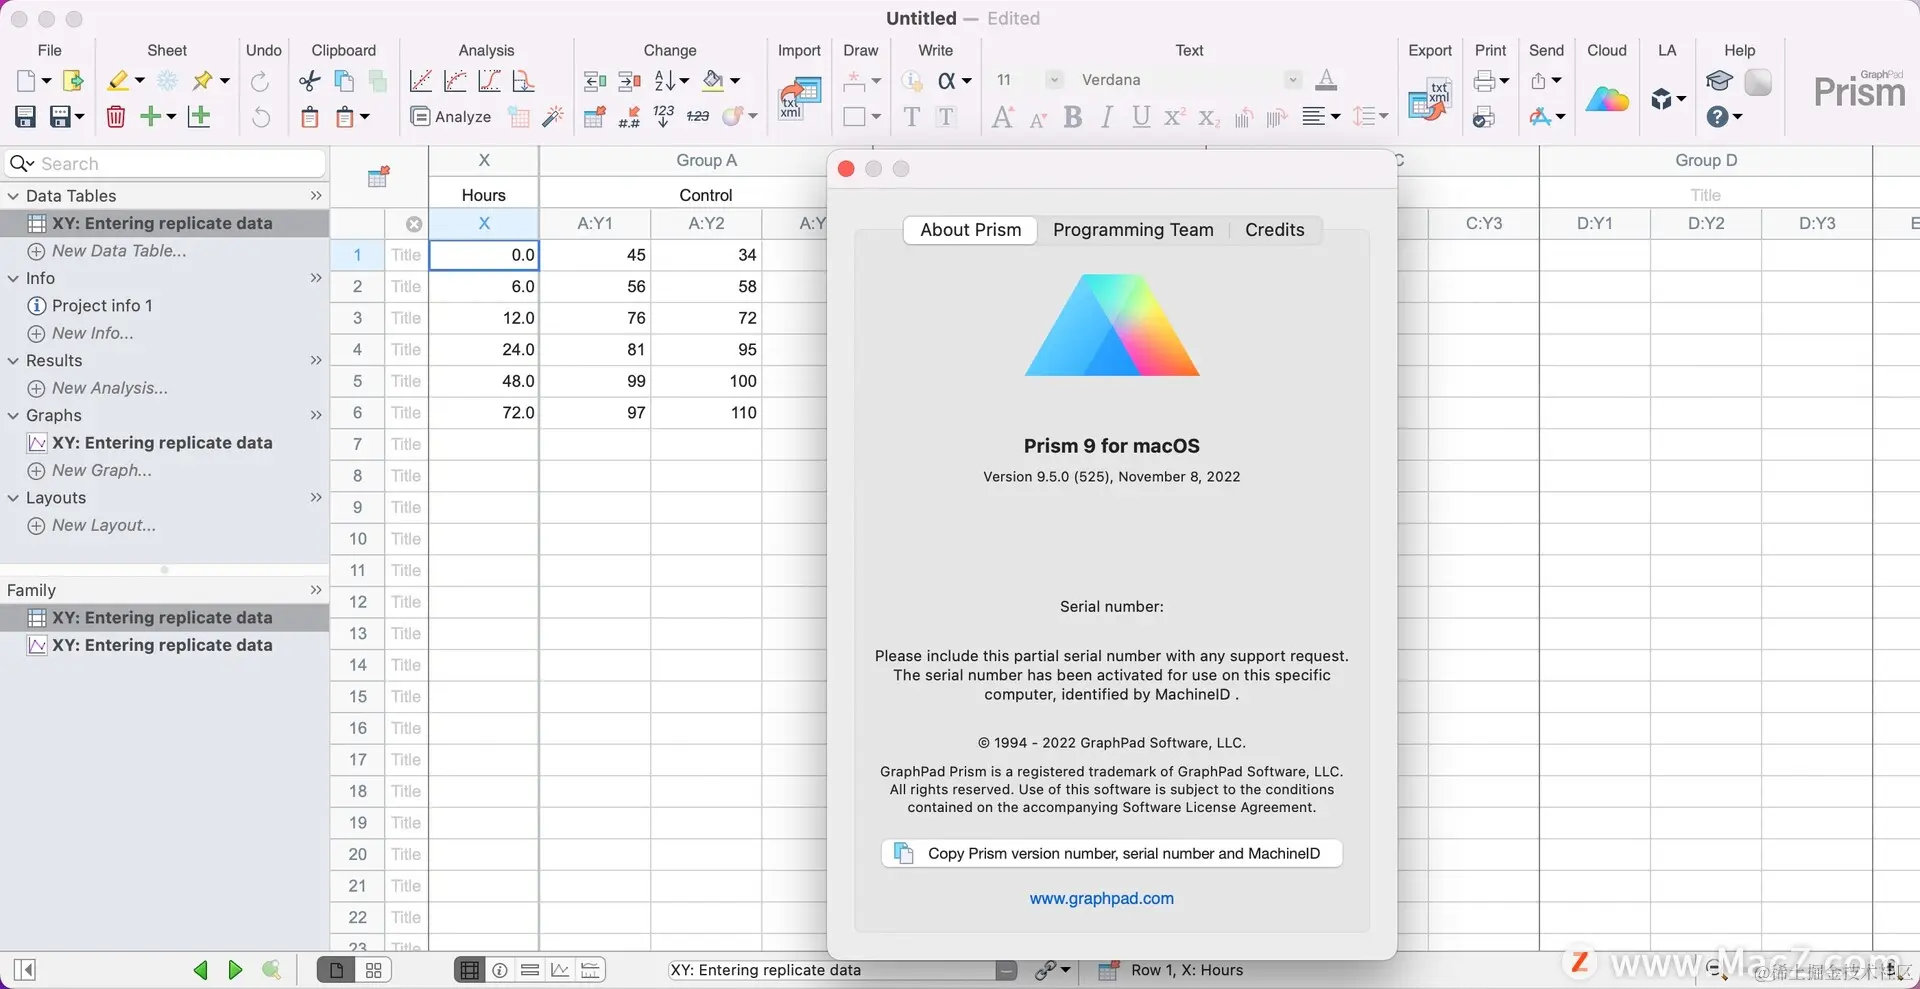1920x989 pixels.
Task: Increase font size with large A icon
Action: (x=1003, y=117)
